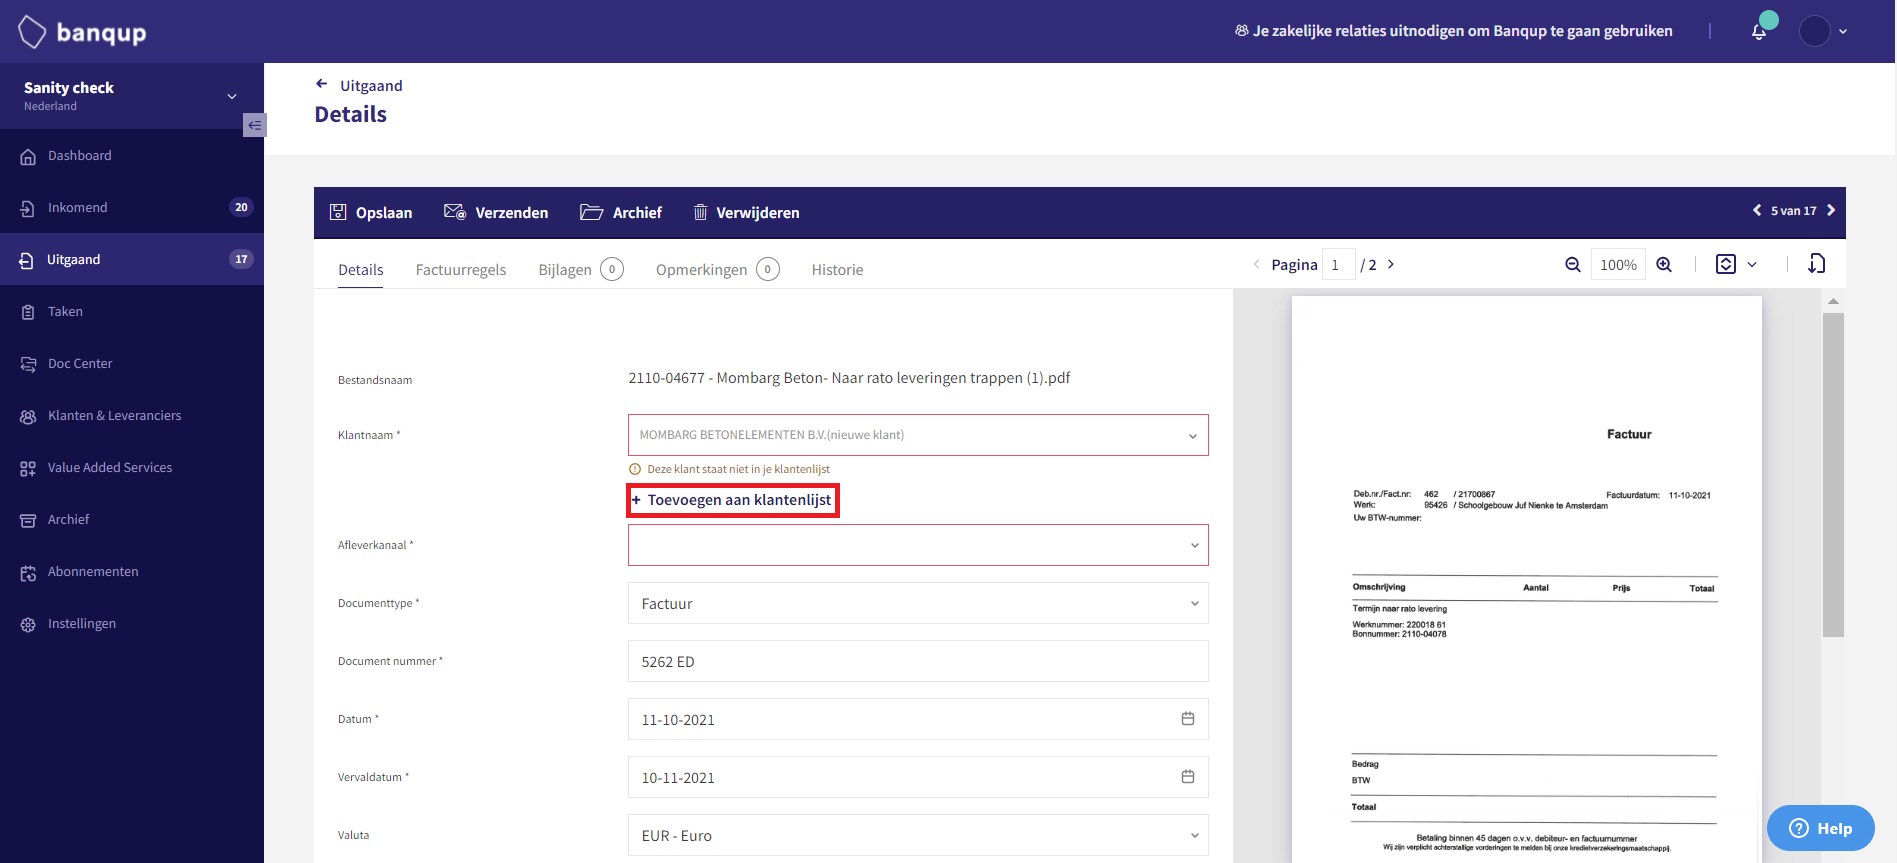
Task: Click the PDF preview scrollbar
Action: pos(1833,475)
